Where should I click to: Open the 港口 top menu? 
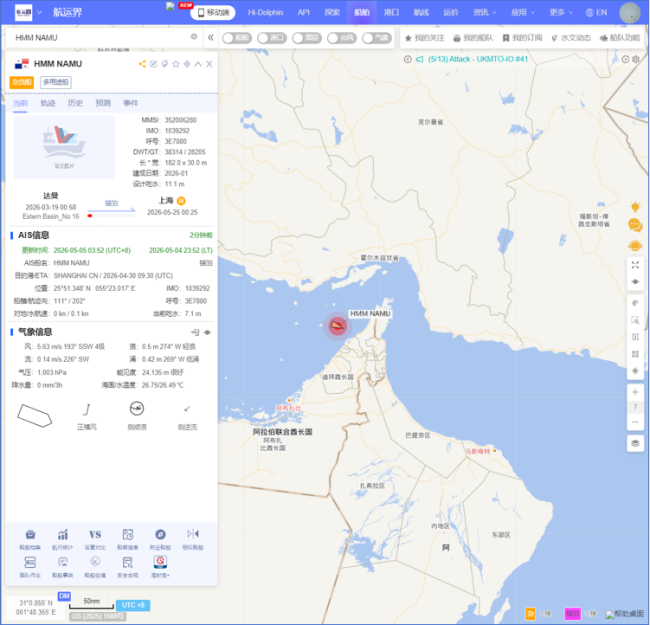tap(391, 12)
